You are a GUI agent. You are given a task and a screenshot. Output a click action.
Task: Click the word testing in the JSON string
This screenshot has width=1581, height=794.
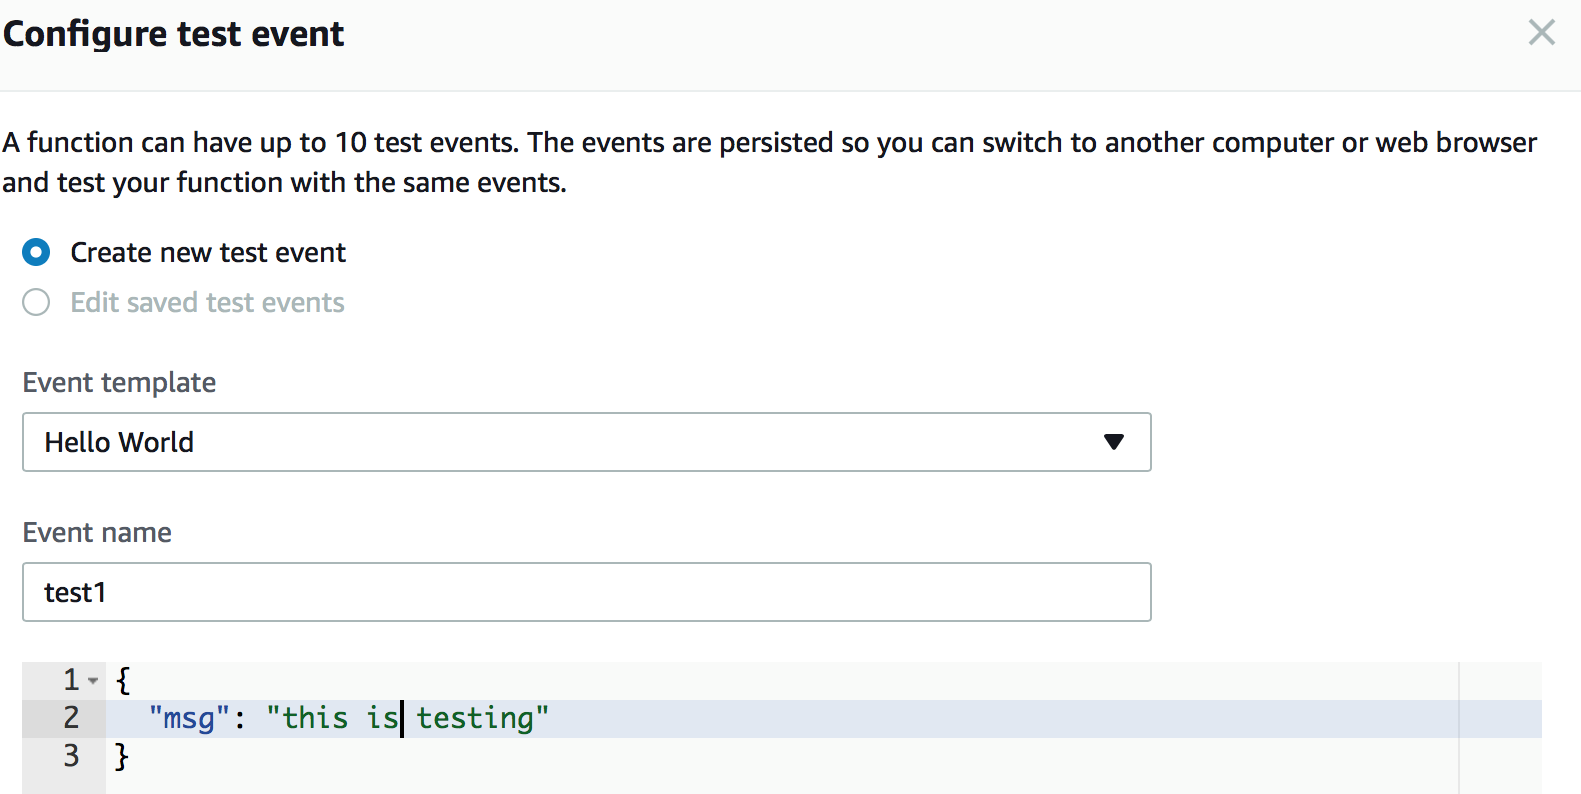coord(475,718)
